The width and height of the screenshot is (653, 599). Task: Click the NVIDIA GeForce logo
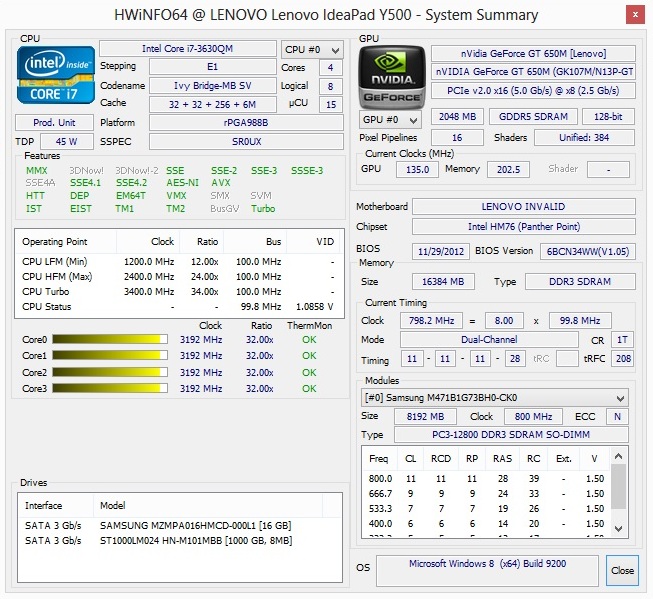(392, 77)
